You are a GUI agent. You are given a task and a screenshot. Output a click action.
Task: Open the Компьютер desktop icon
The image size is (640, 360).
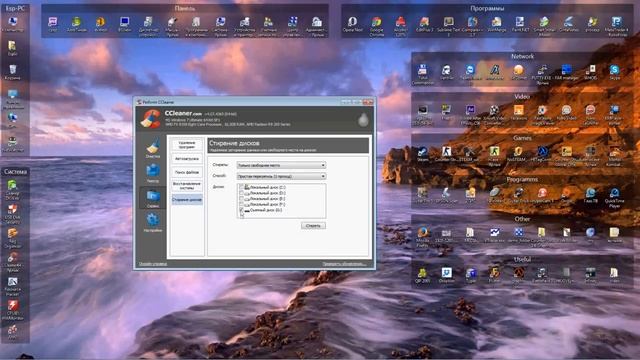(x=13, y=24)
